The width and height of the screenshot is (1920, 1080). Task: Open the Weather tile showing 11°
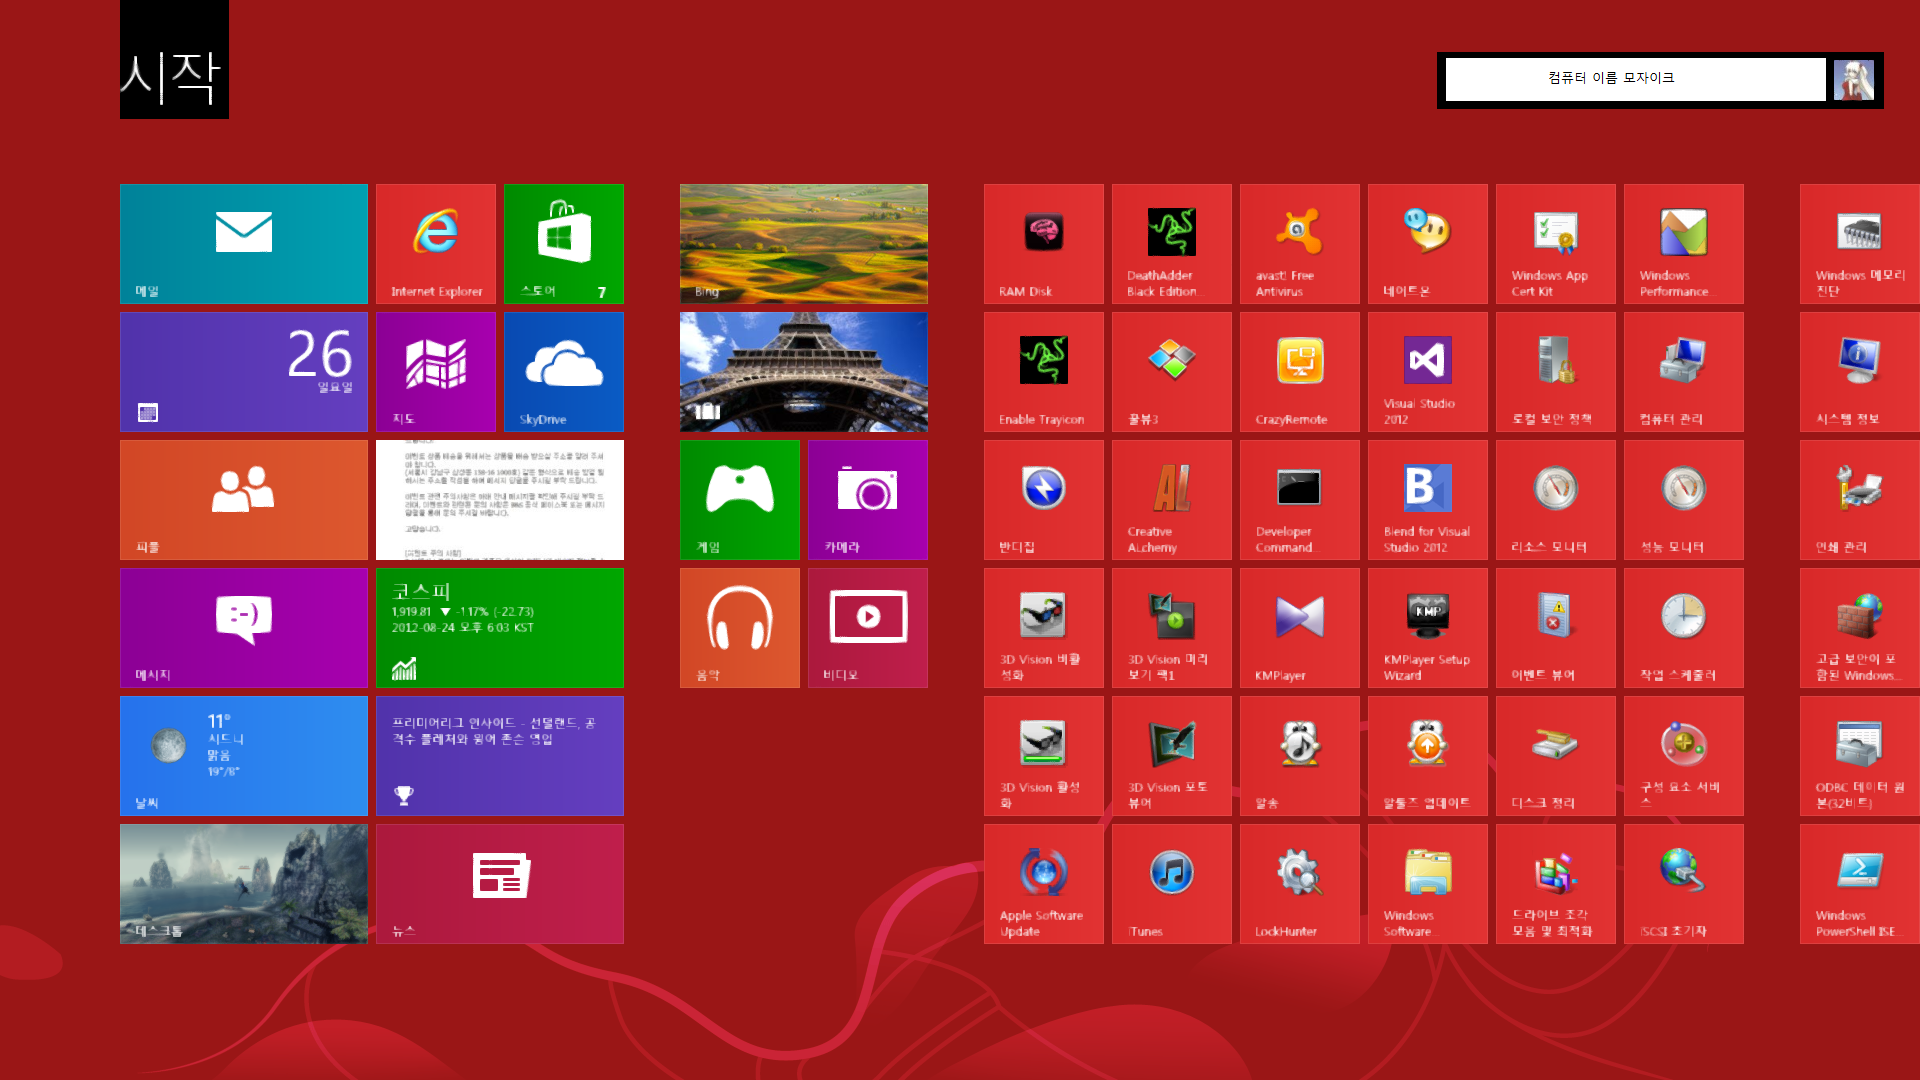(x=244, y=756)
